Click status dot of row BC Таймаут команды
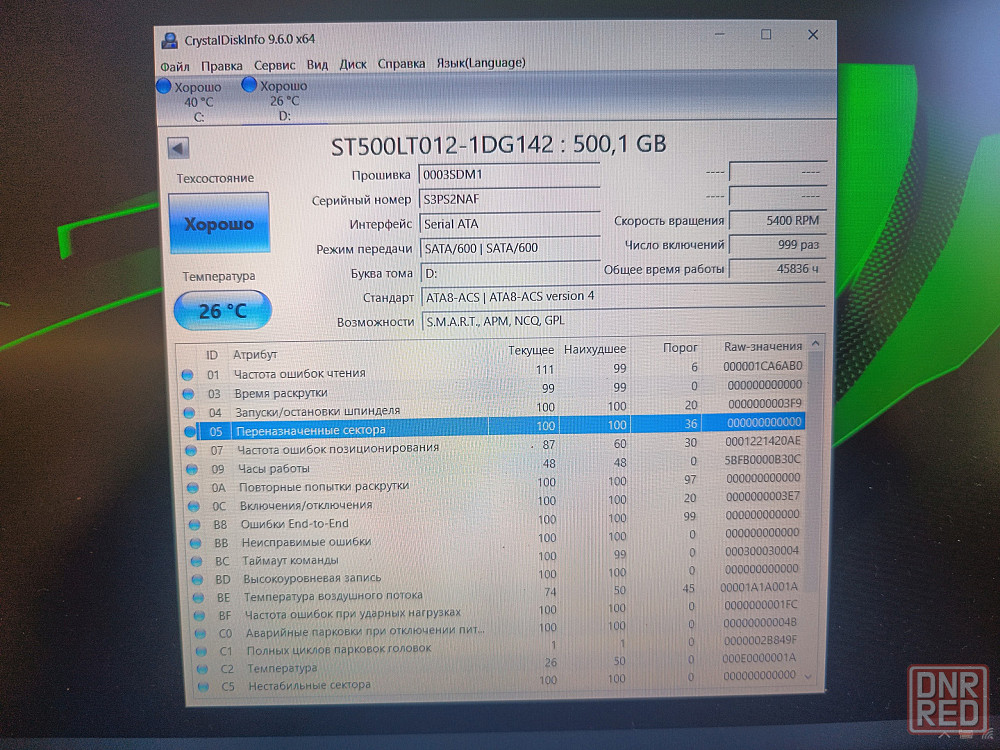The image size is (1000, 750). coord(196,562)
